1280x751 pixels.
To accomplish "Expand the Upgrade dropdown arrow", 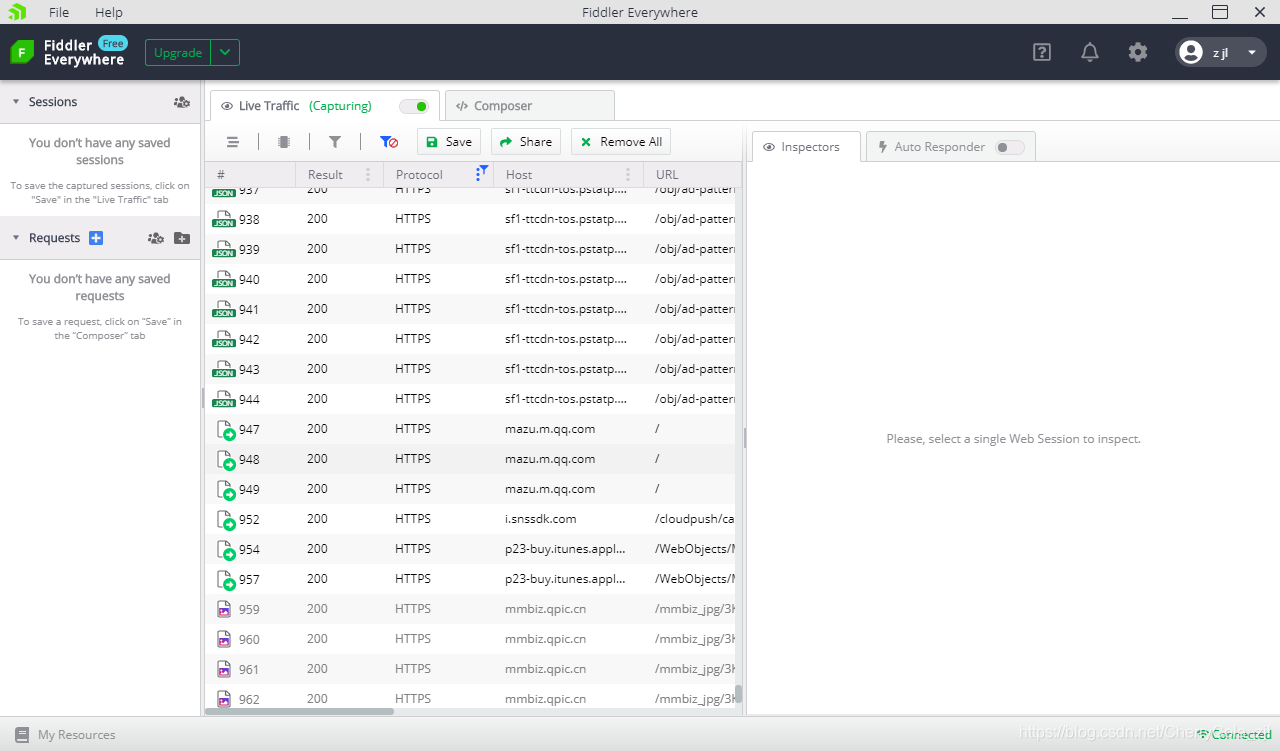I will click(x=226, y=52).
